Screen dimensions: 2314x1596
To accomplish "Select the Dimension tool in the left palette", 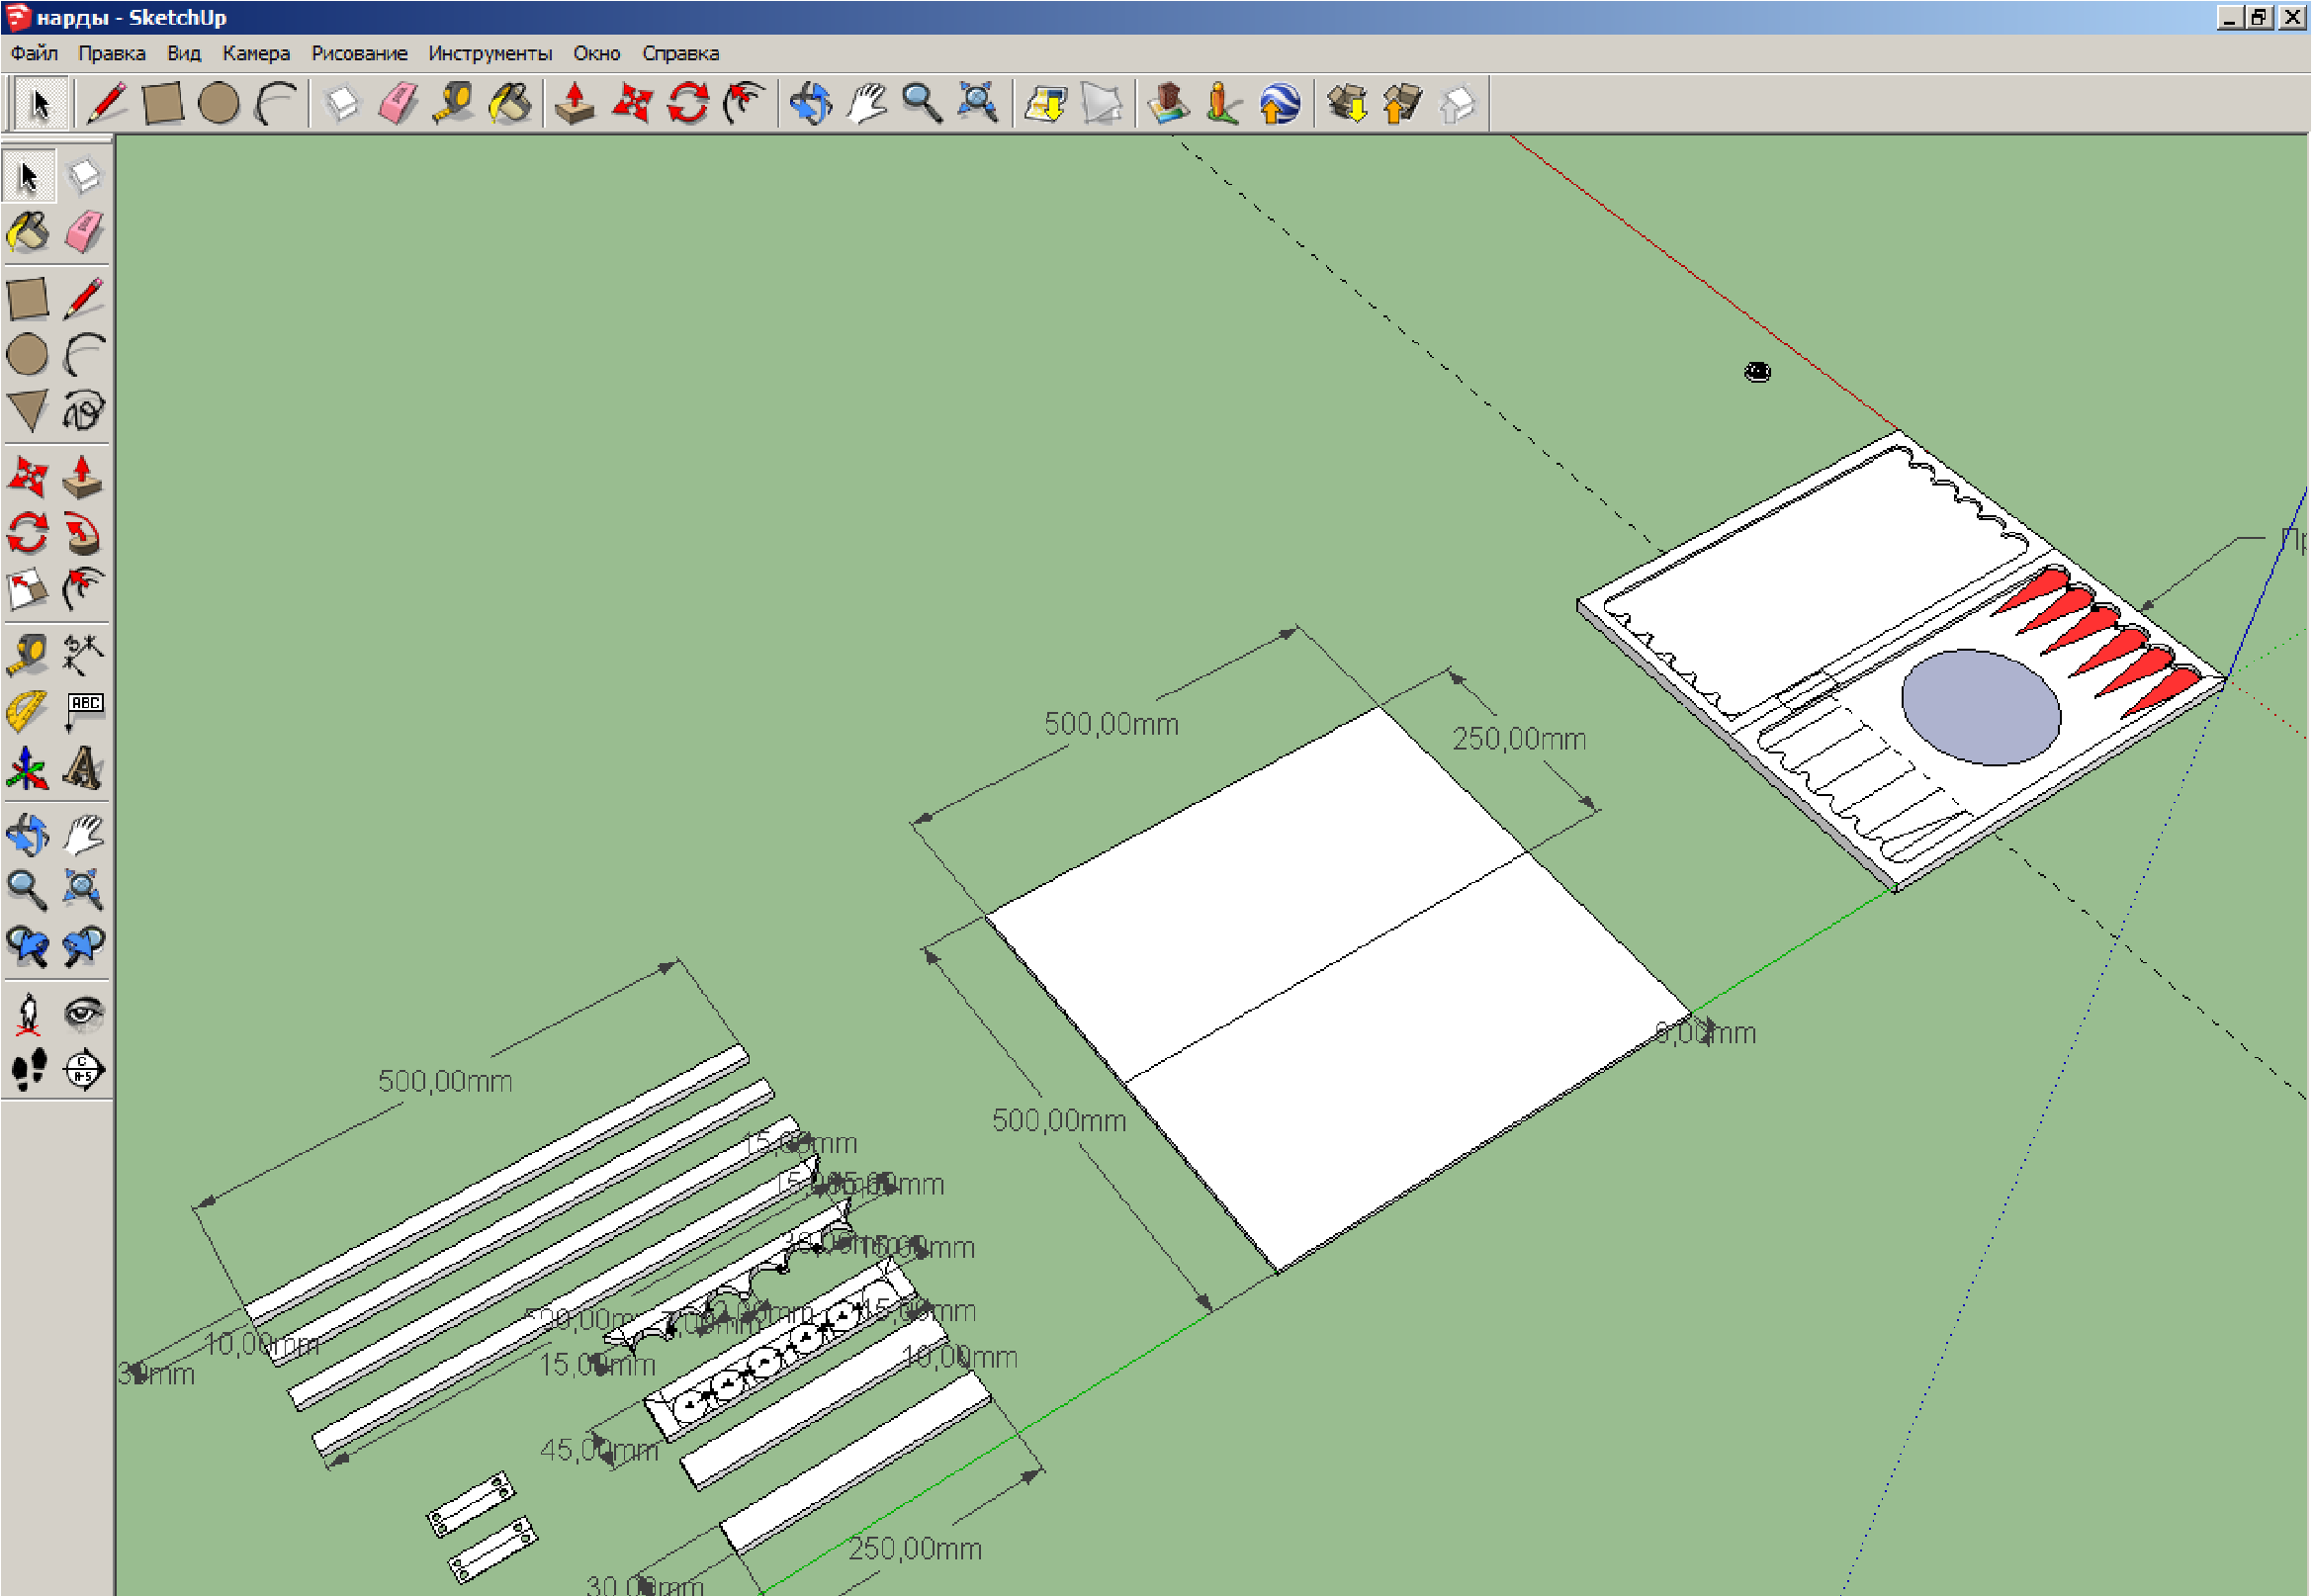I will (x=84, y=656).
